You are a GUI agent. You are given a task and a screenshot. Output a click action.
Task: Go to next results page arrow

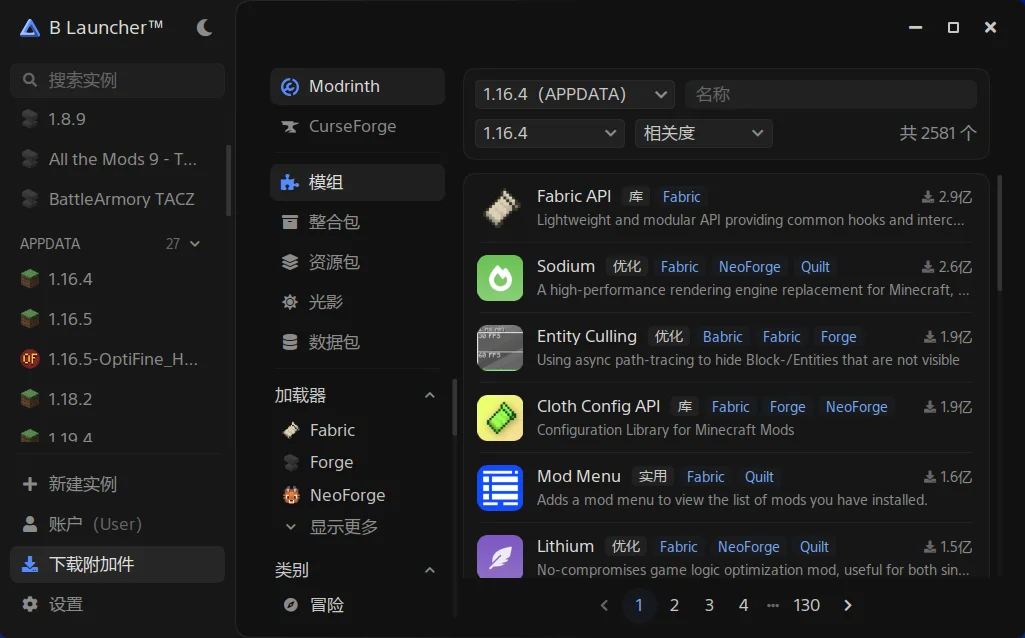pyautogui.click(x=847, y=605)
